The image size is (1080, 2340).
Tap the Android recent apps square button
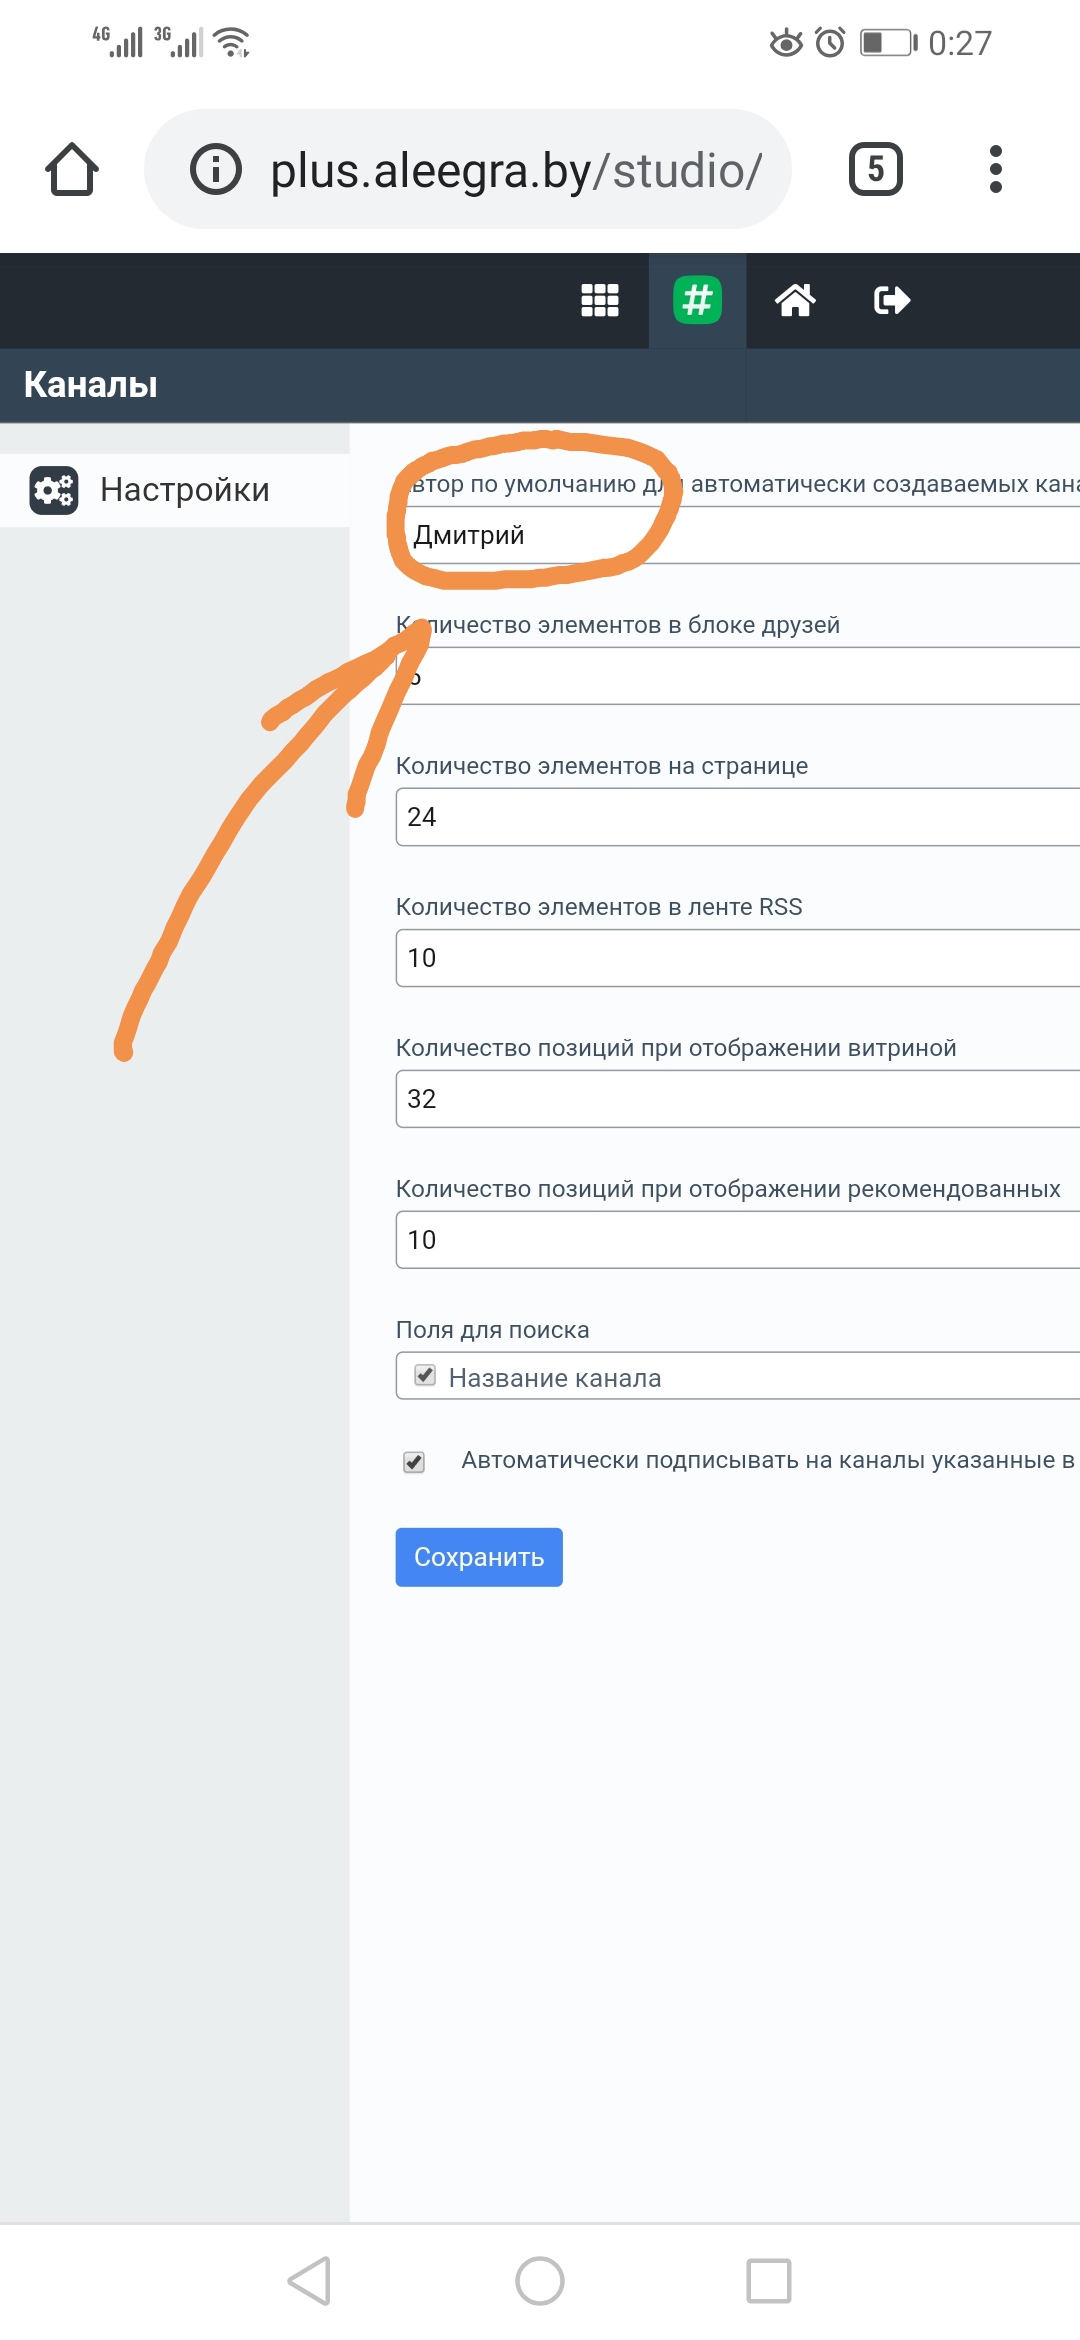[x=769, y=2281]
